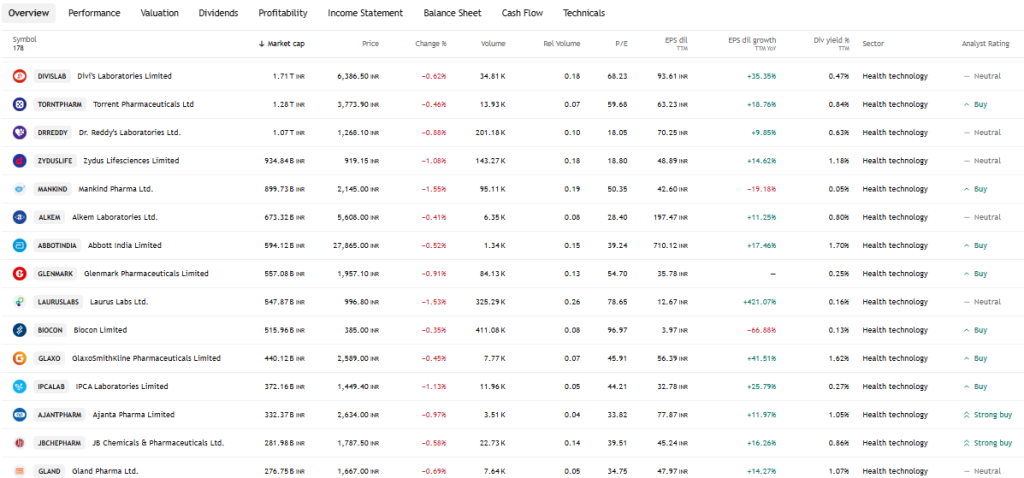Click the Zydus Lifesciences logo icon

click(20, 161)
